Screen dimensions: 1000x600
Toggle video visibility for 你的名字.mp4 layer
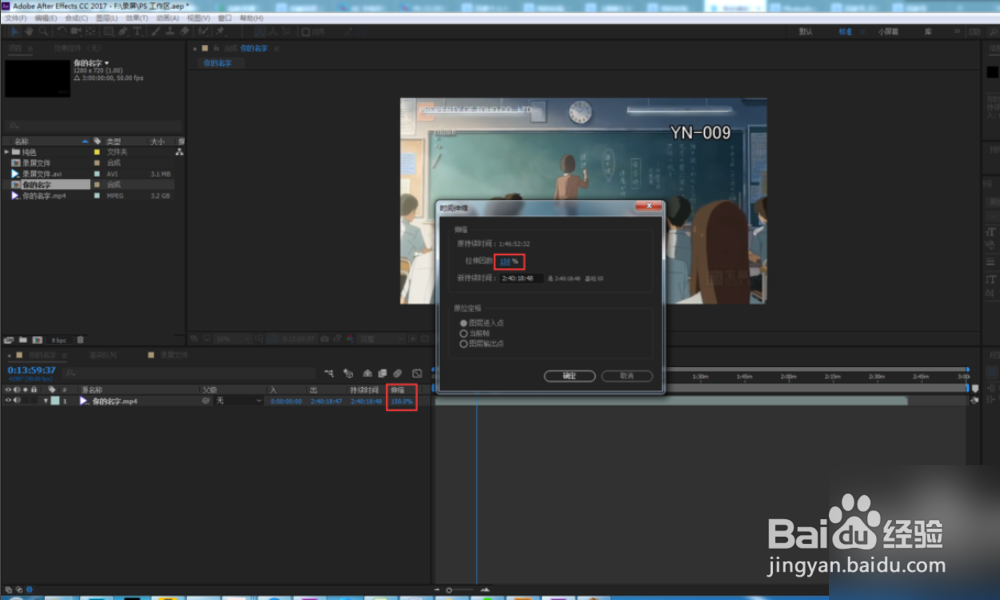pyautogui.click(x=8, y=400)
